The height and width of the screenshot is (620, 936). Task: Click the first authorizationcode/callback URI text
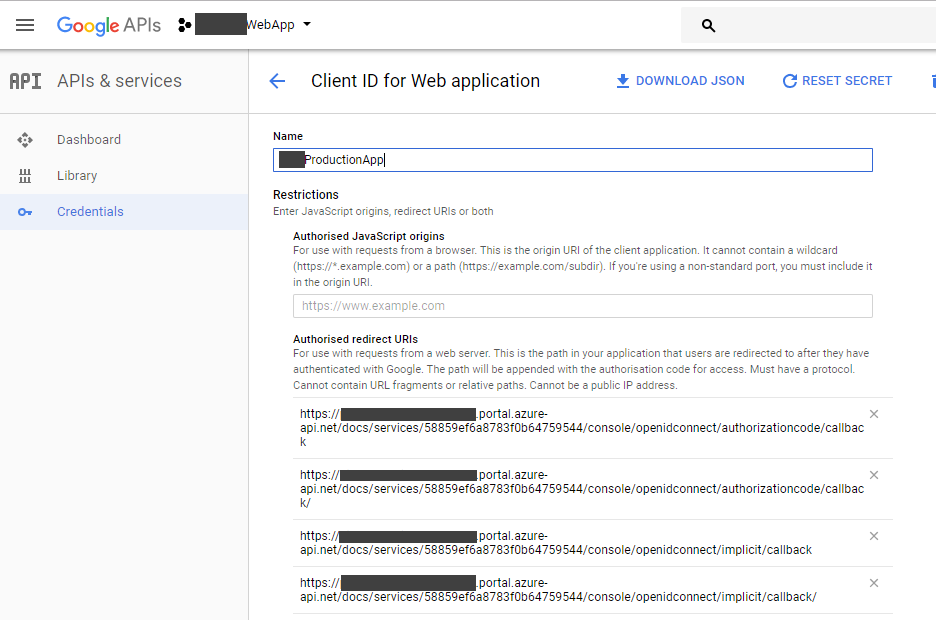coord(582,428)
